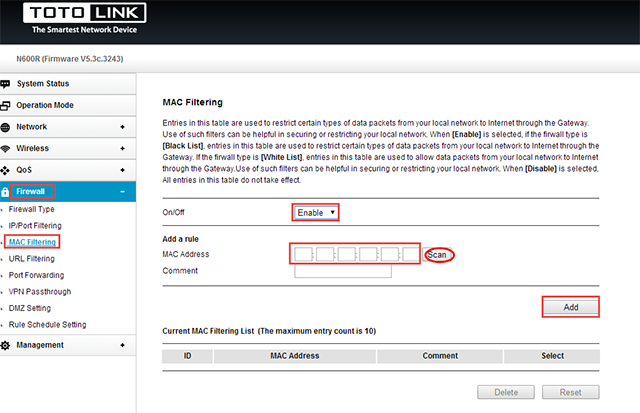Click the Delete button
Screen dimensions: 640x413
[506, 392]
